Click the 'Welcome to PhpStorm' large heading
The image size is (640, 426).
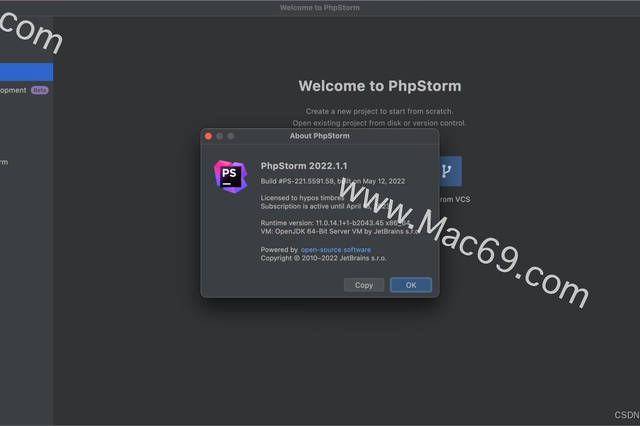pos(380,86)
